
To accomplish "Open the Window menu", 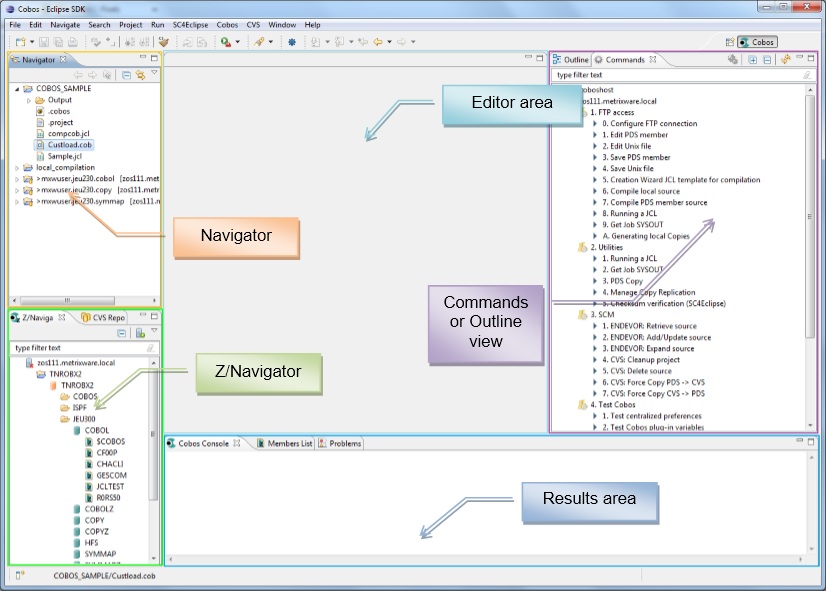I will coord(282,25).
